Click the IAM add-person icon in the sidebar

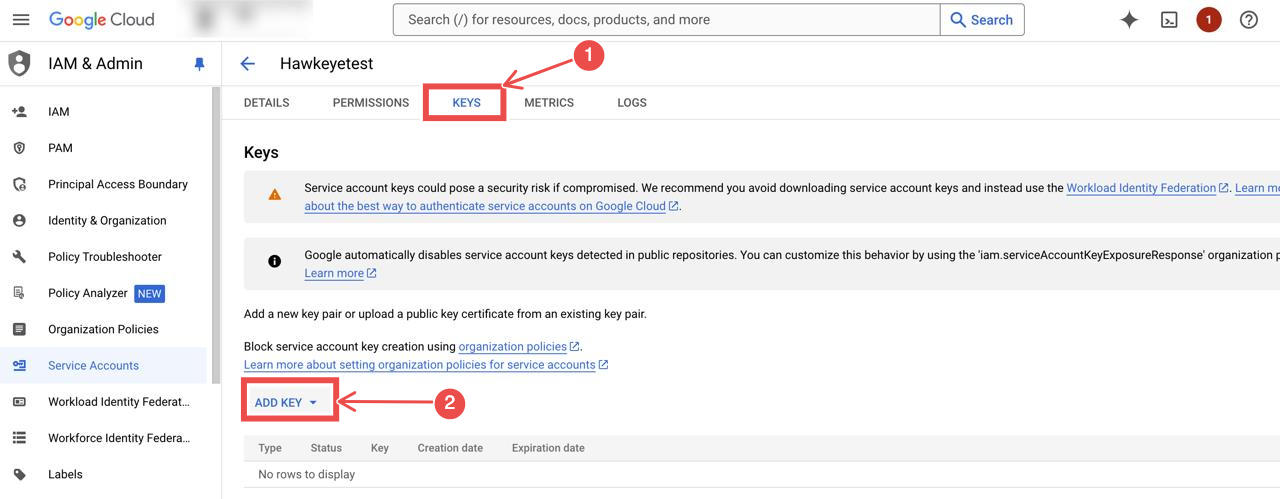pyautogui.click(x=19, y=112)
